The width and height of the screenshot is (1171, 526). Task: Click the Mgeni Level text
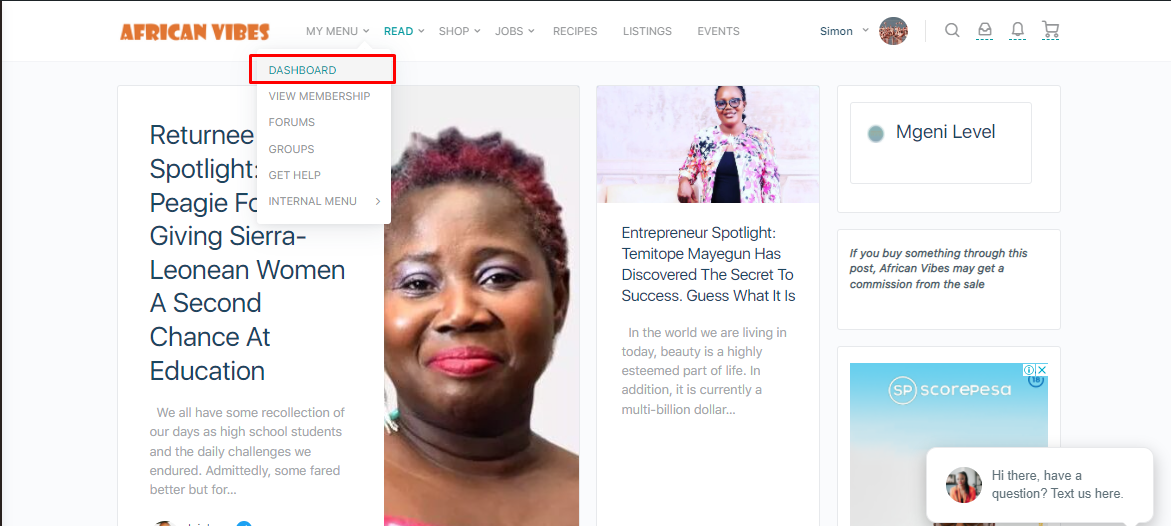[x=945, y=132]
